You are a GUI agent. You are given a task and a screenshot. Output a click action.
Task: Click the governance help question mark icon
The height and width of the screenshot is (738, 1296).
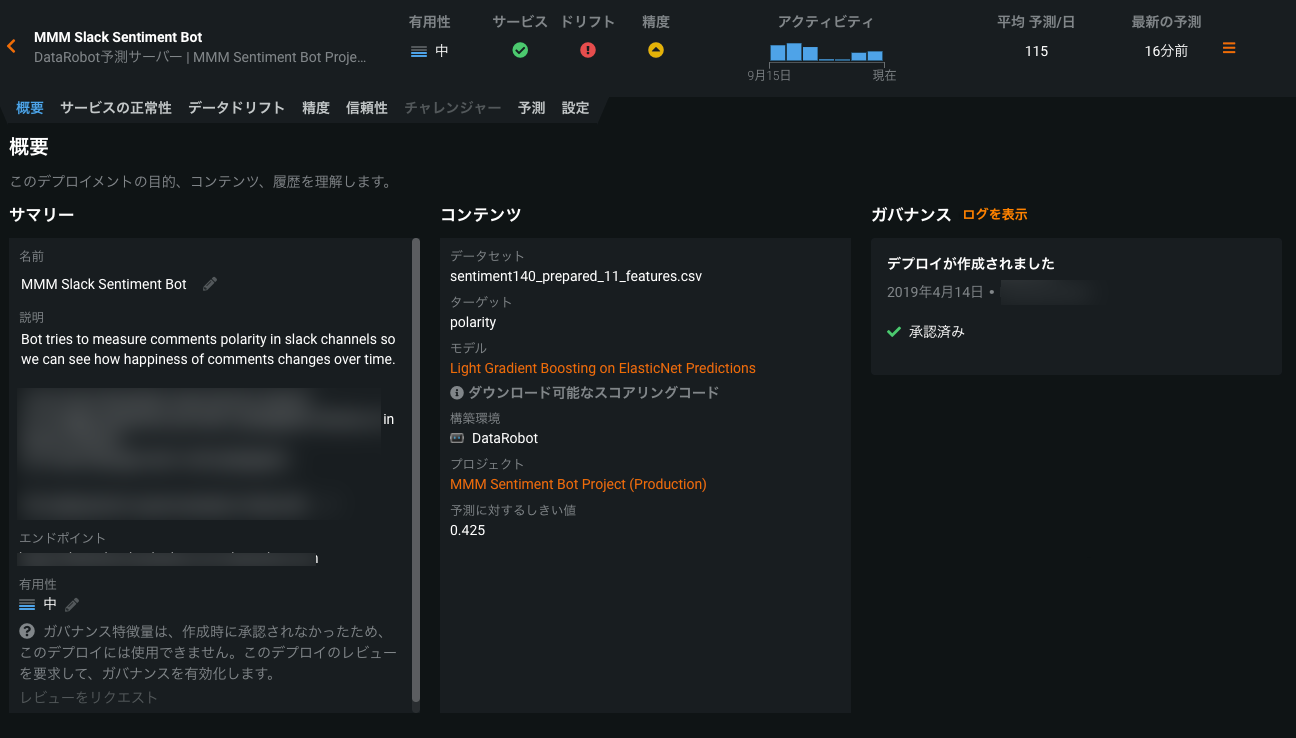(28, 632)
